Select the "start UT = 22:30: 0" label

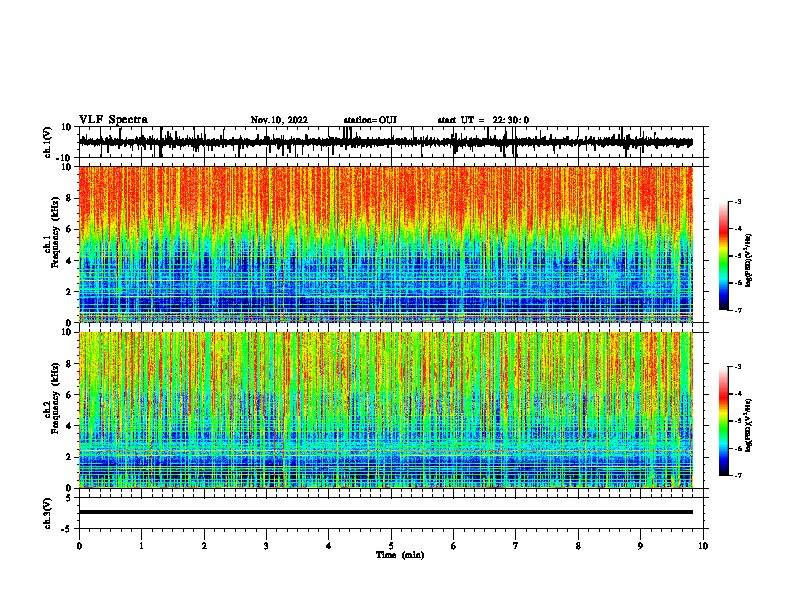pos(483,120)
